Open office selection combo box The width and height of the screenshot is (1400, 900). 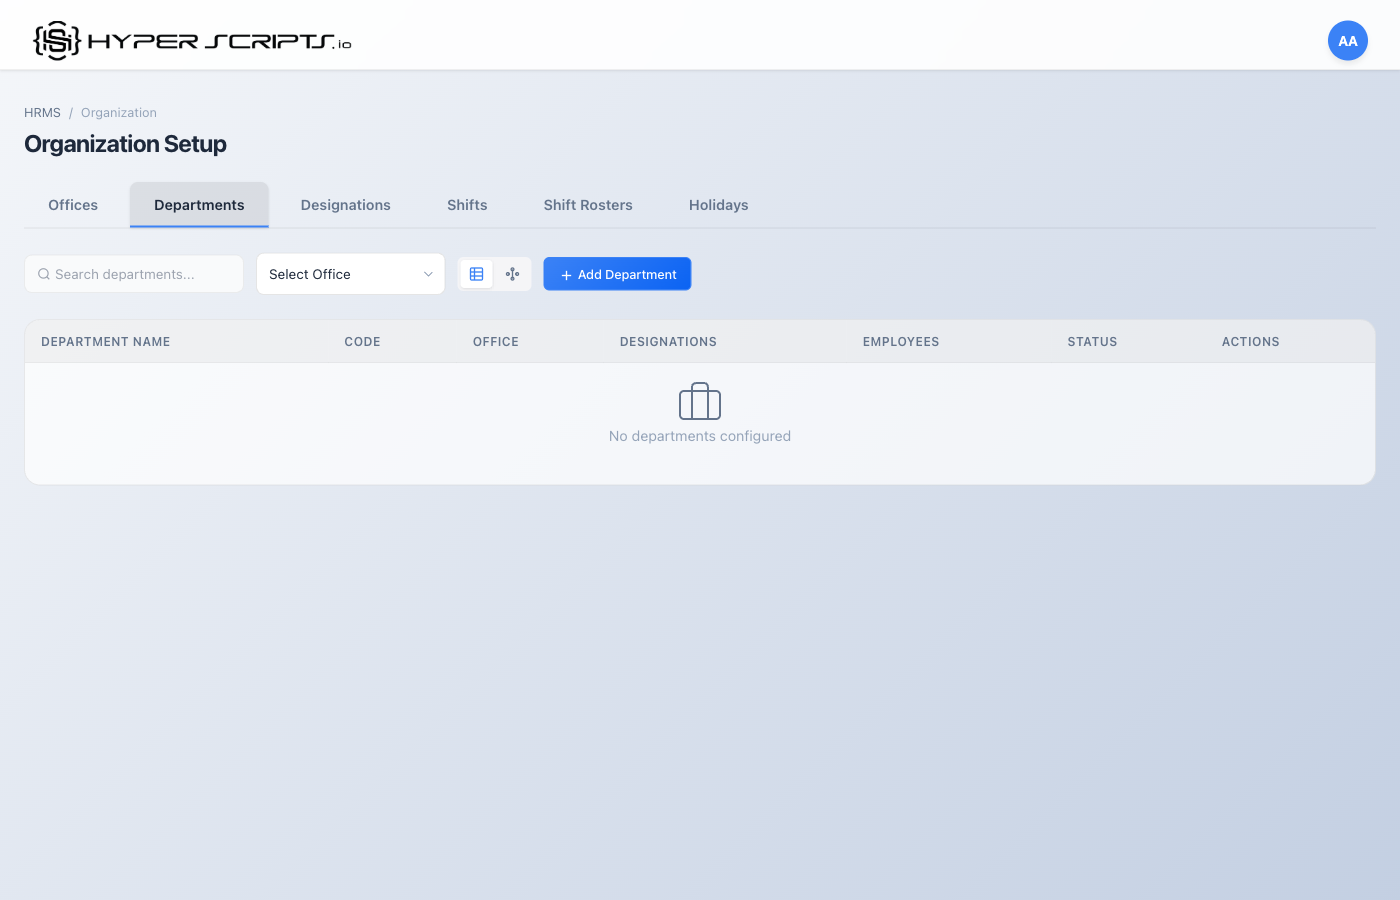point(350,273)
